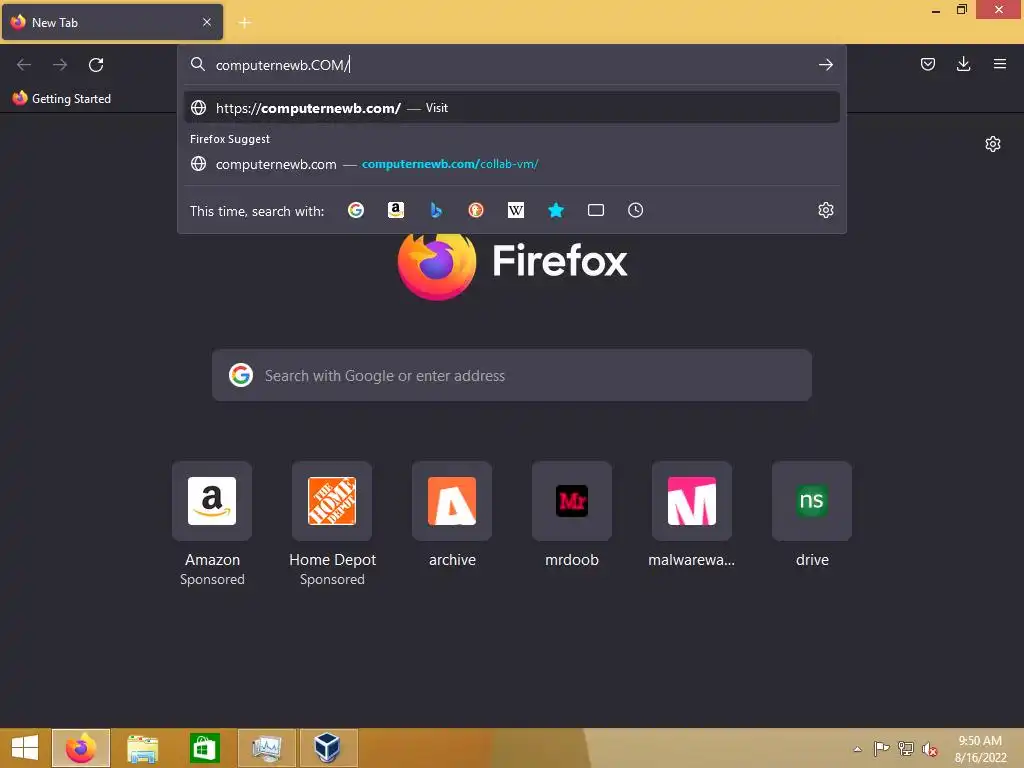Reload the current page

pos(96,65)
